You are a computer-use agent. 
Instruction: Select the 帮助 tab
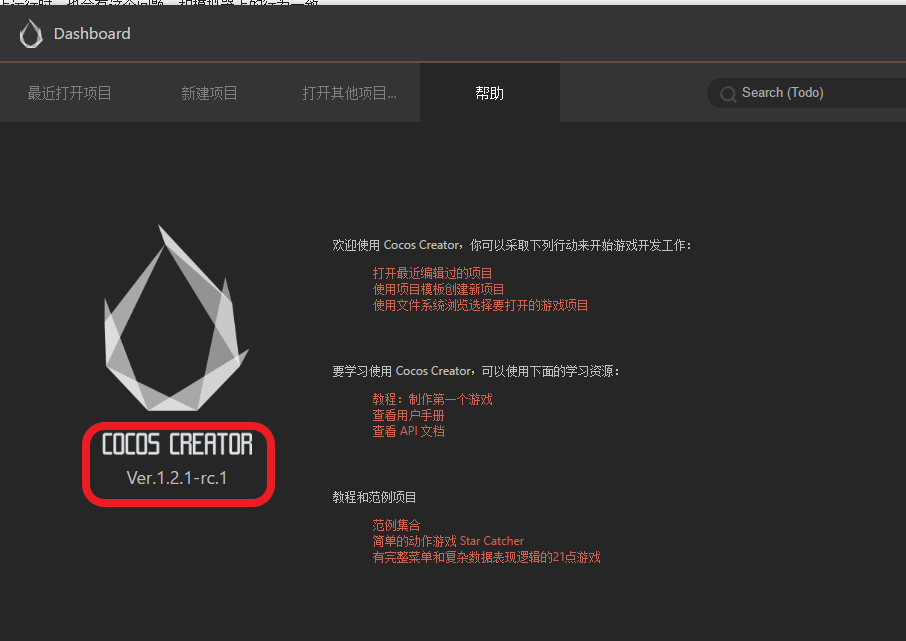(489, 93)
